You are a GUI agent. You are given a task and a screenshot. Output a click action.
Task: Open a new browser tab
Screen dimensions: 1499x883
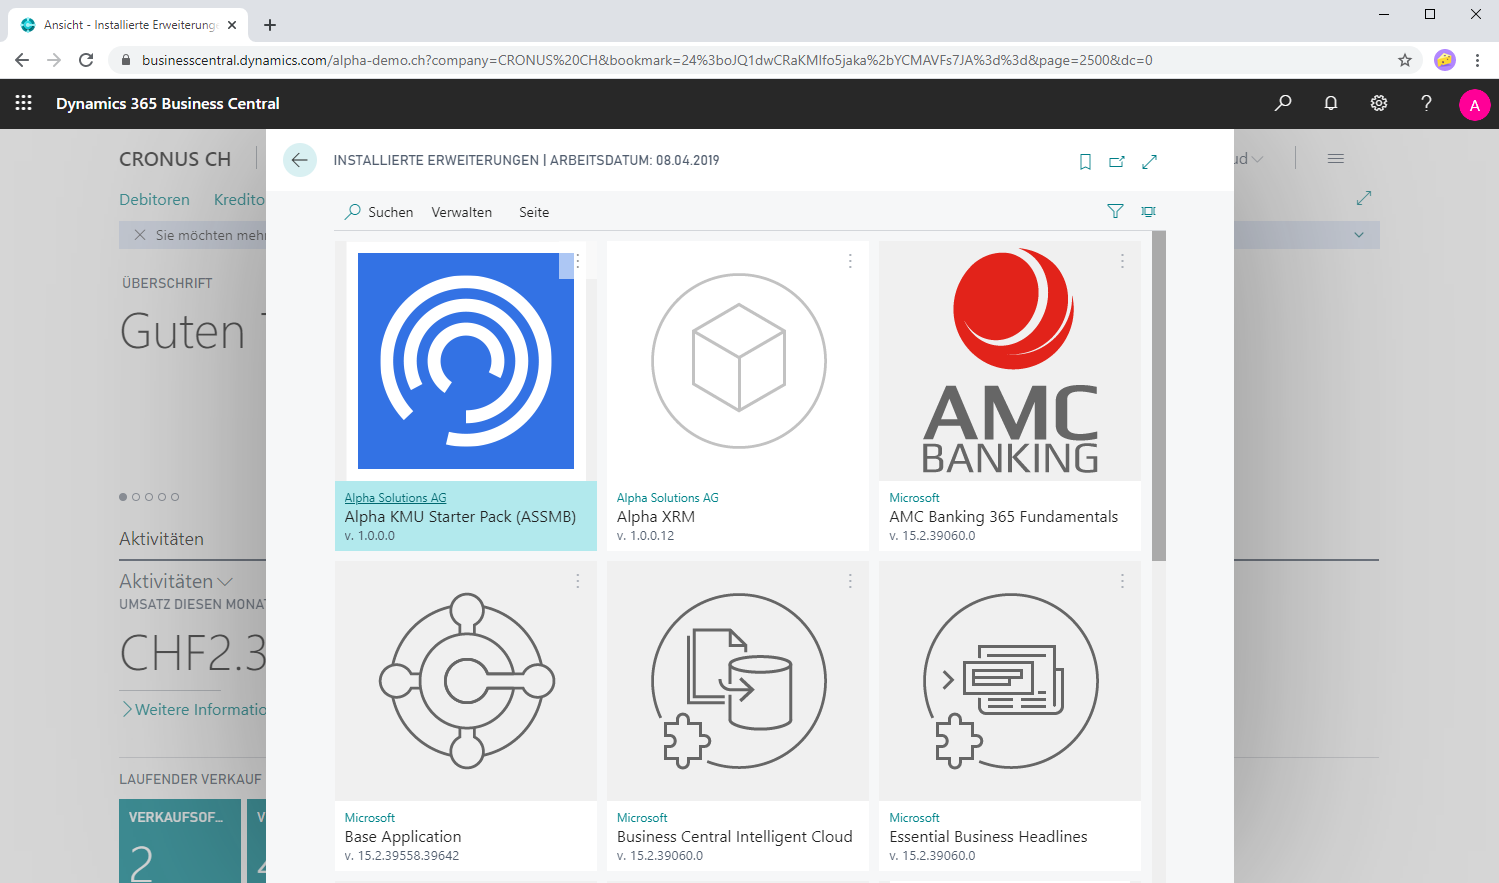270,25
